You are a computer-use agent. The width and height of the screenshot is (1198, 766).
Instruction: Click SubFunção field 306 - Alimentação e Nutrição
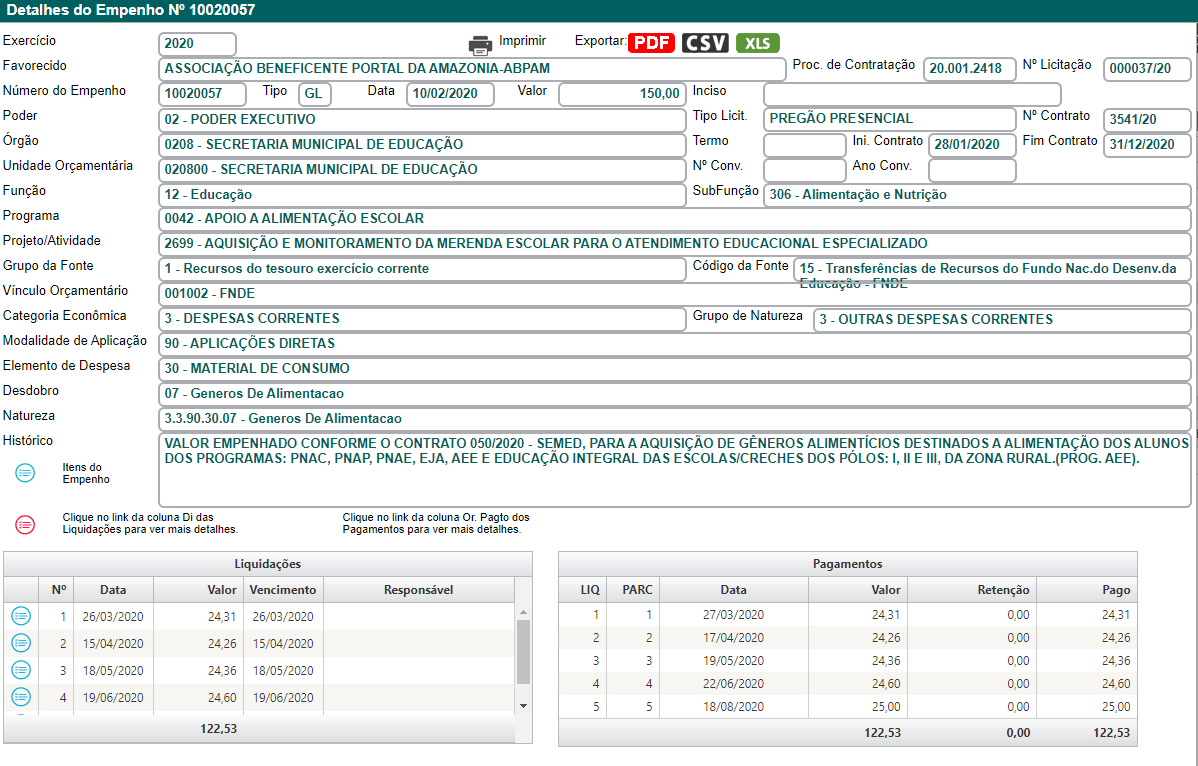(x=977, y=195)
